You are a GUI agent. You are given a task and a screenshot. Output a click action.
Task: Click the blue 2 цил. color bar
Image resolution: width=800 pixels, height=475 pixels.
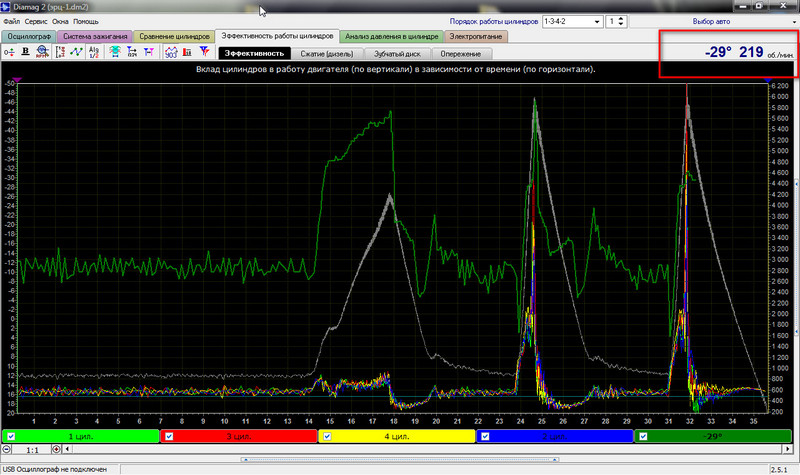click(555, 436)
